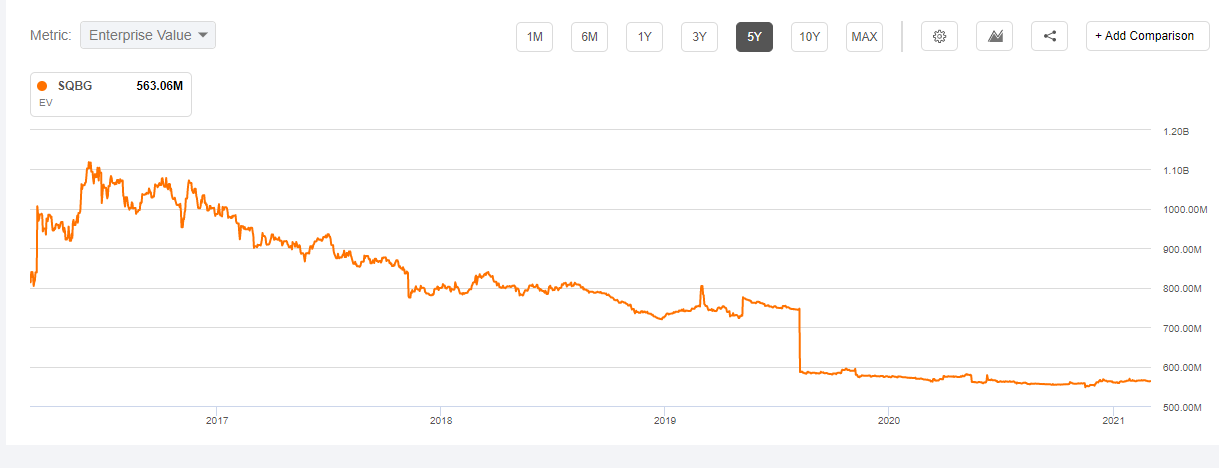Select the 6M time range
The image size is (1219, 468).
590,37
